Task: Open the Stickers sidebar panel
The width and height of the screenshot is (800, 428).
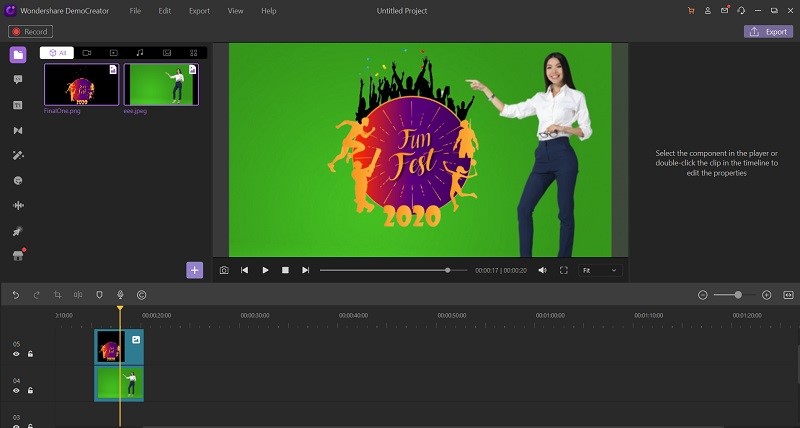Action: click(18, 181)
